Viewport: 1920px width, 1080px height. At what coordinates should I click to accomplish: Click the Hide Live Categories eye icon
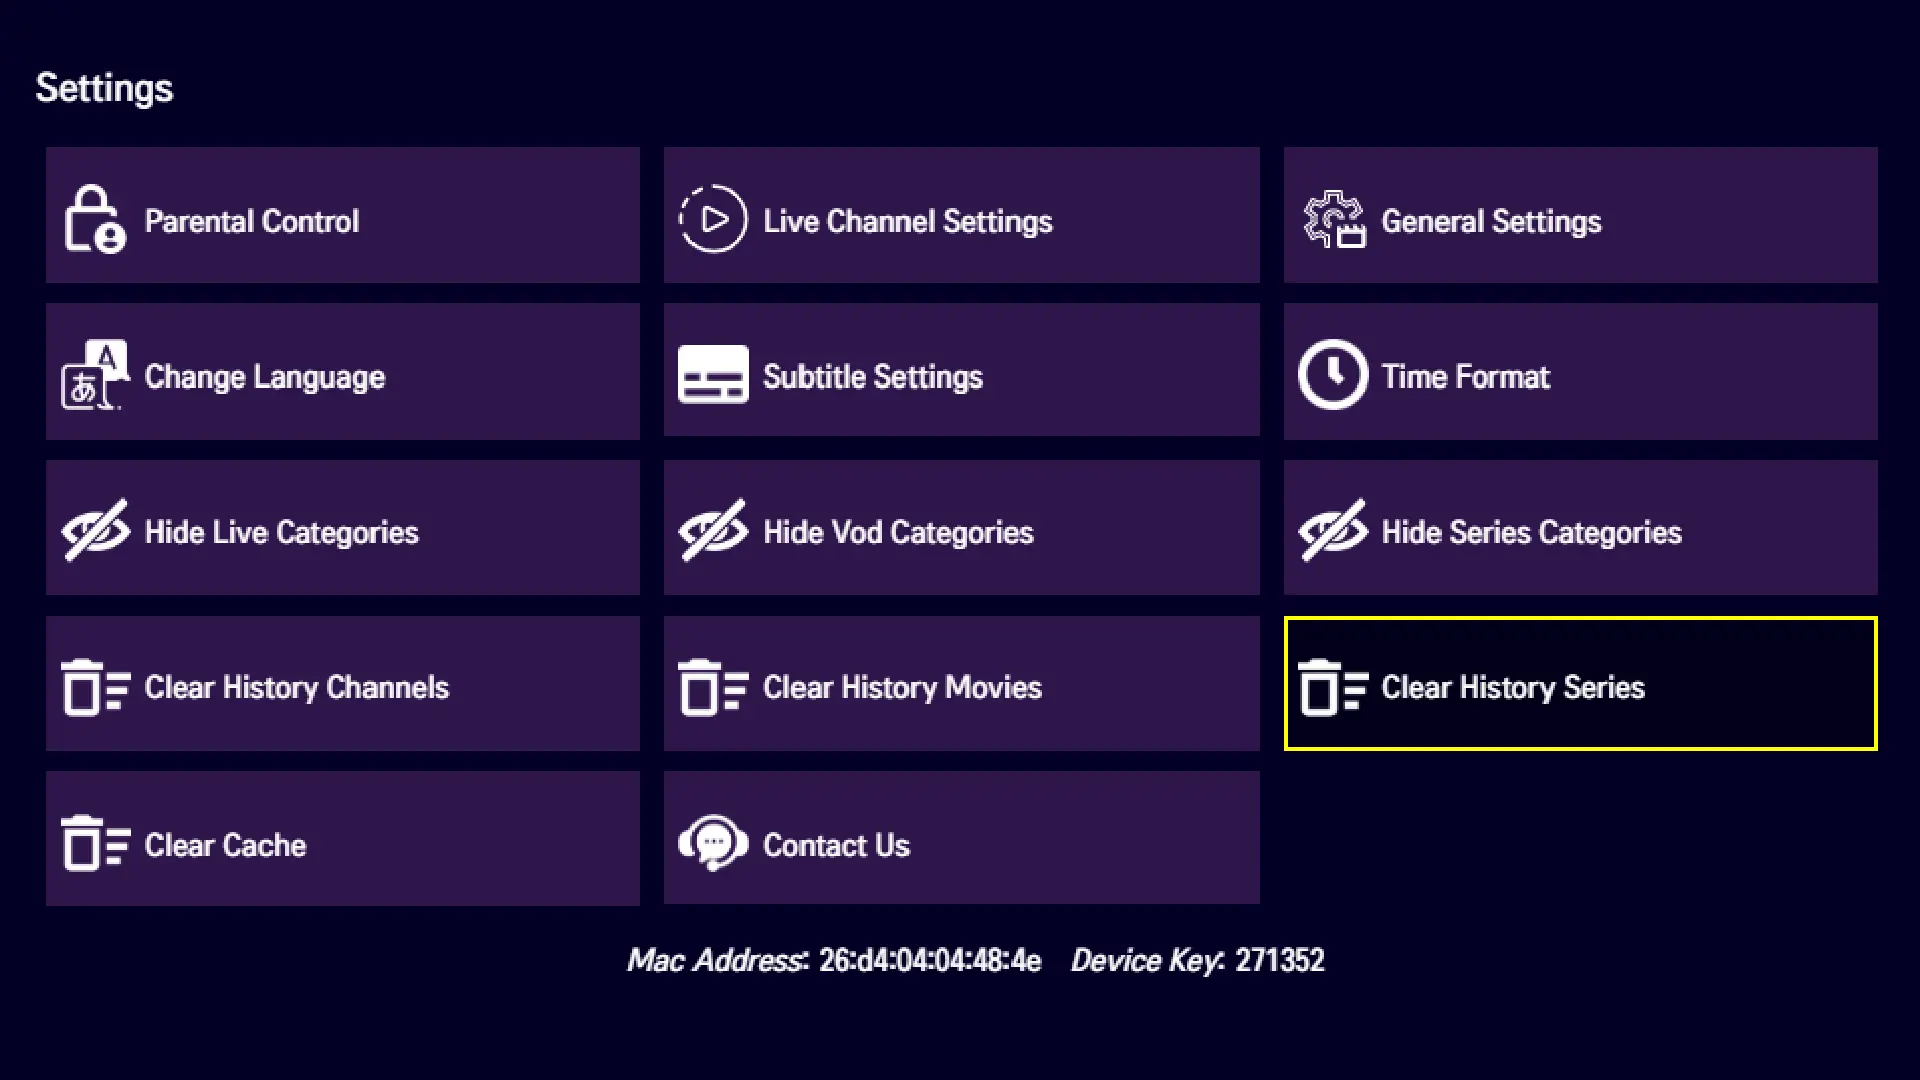coord(95,531)
